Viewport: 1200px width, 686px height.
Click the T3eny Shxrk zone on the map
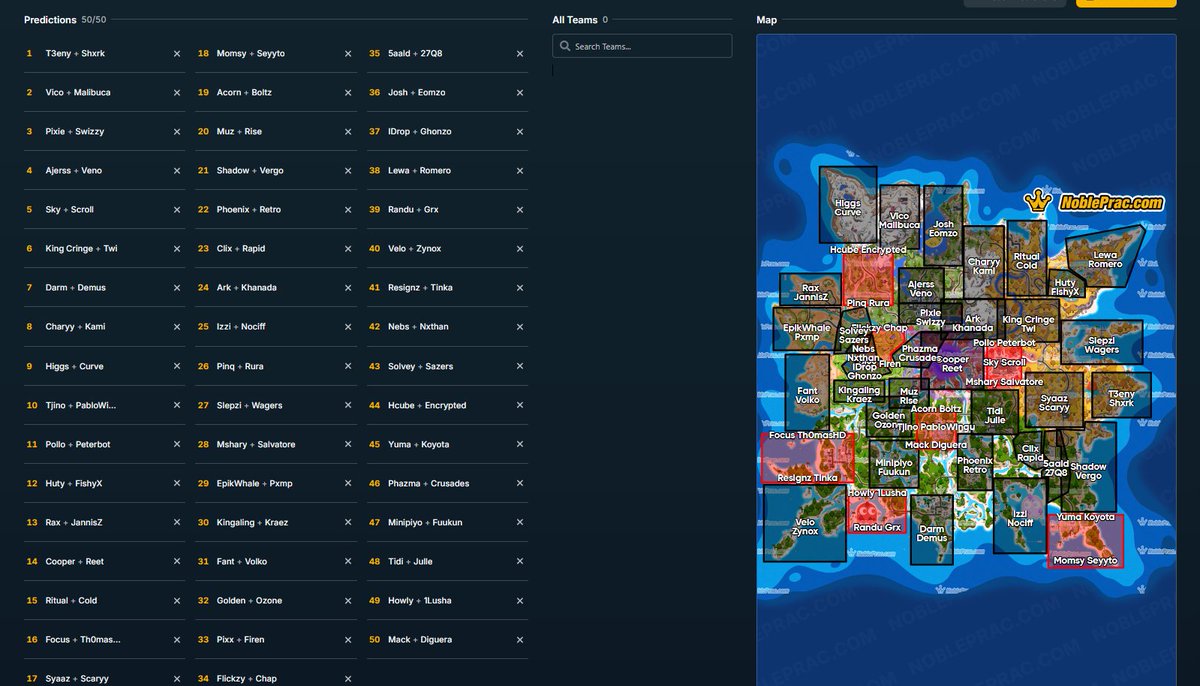pos(1121,397)
